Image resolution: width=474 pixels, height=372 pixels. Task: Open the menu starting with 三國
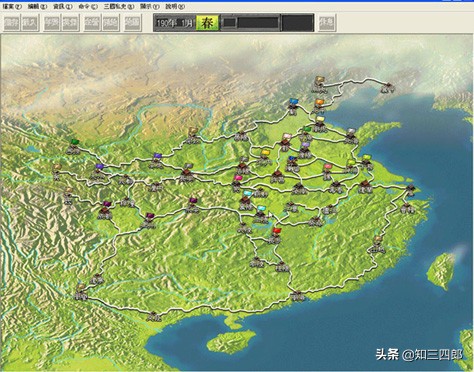118,6
